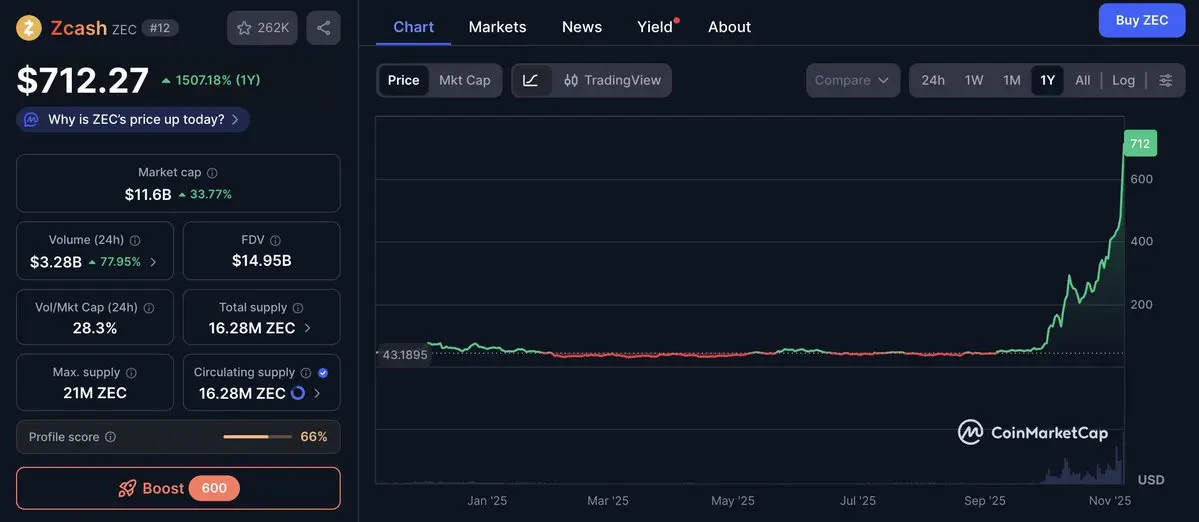Click the Jan '25 axis label
The width and height of the screenshot is (1199, 522).
coord(487,501)
